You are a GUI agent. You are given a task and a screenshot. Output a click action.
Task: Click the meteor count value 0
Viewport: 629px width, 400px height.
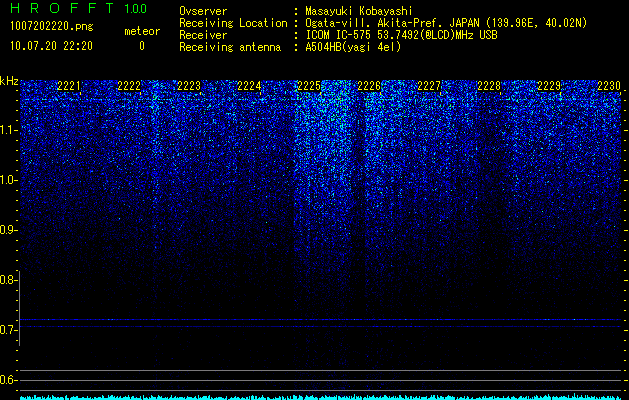pyautogui.click(x=142, y=46)
